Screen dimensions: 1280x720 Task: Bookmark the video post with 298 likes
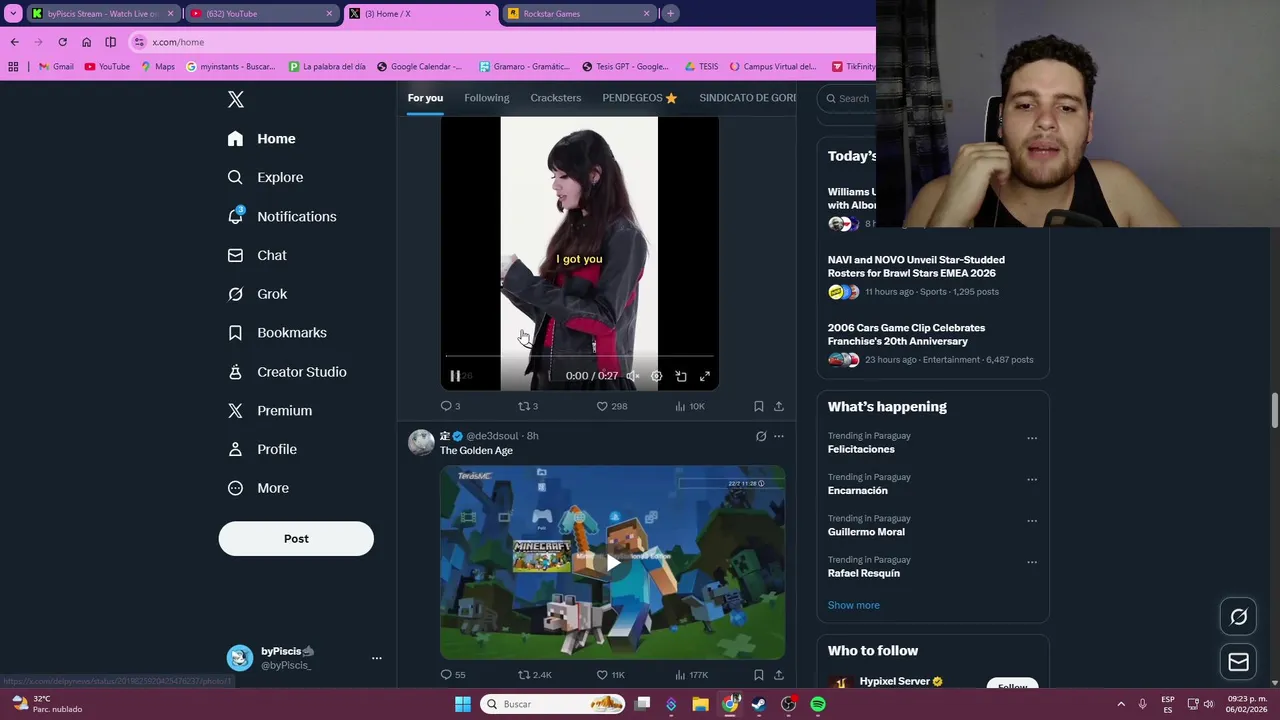pyautogui.click(x=759, y=406)
